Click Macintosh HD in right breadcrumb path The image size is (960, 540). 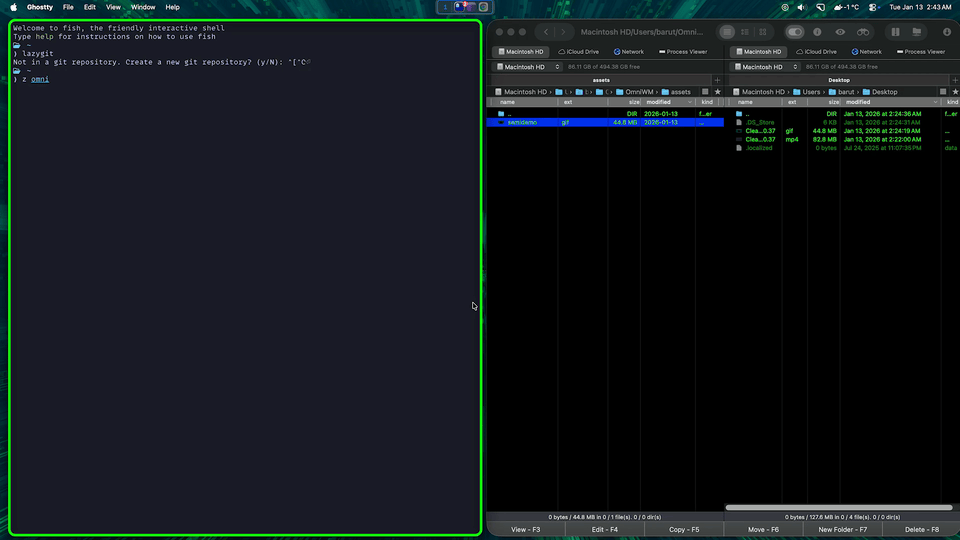click(759, 92)
